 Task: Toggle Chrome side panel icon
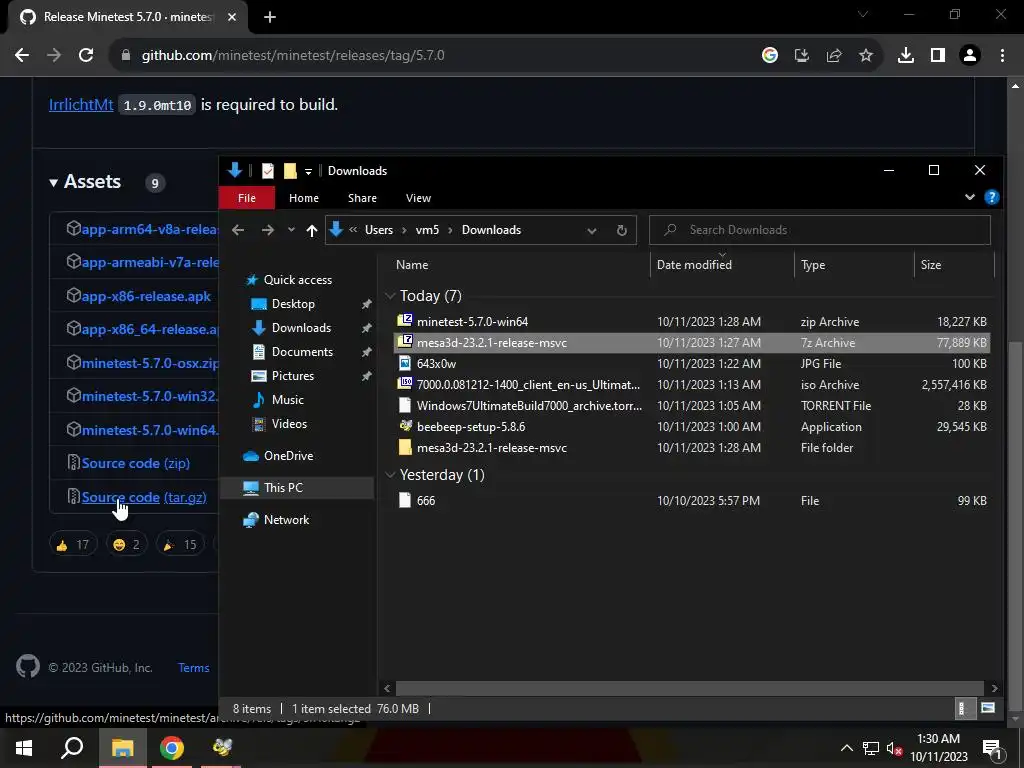(x=938, y=56)
